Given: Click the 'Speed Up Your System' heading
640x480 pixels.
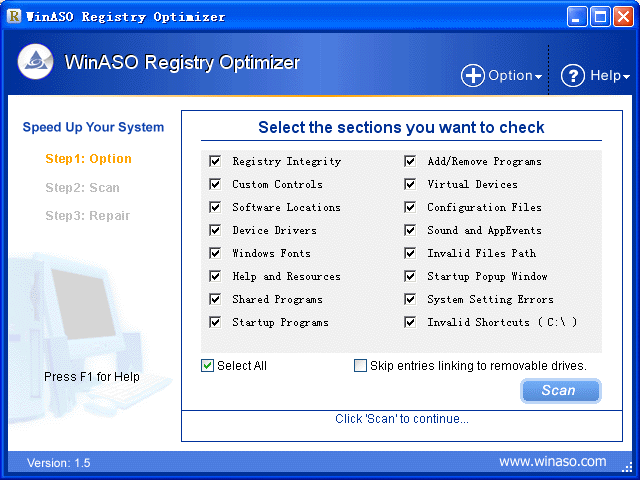Looking at the screenshot, I should tap(93, 127).
